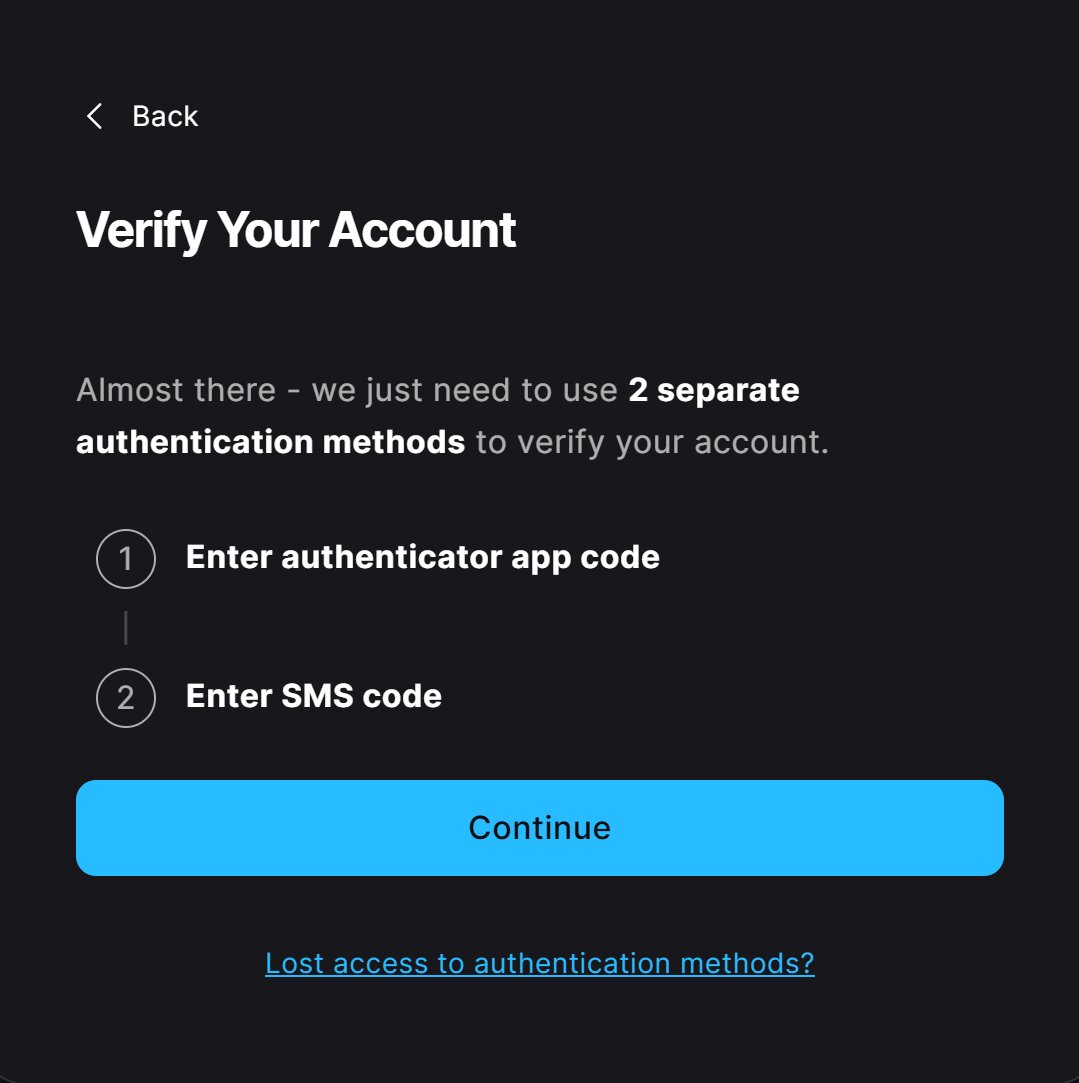The image size is (1079, 1083).
Task: Click the vertical connector between steps
Action: pyautogui.click(x=126, y=628)
